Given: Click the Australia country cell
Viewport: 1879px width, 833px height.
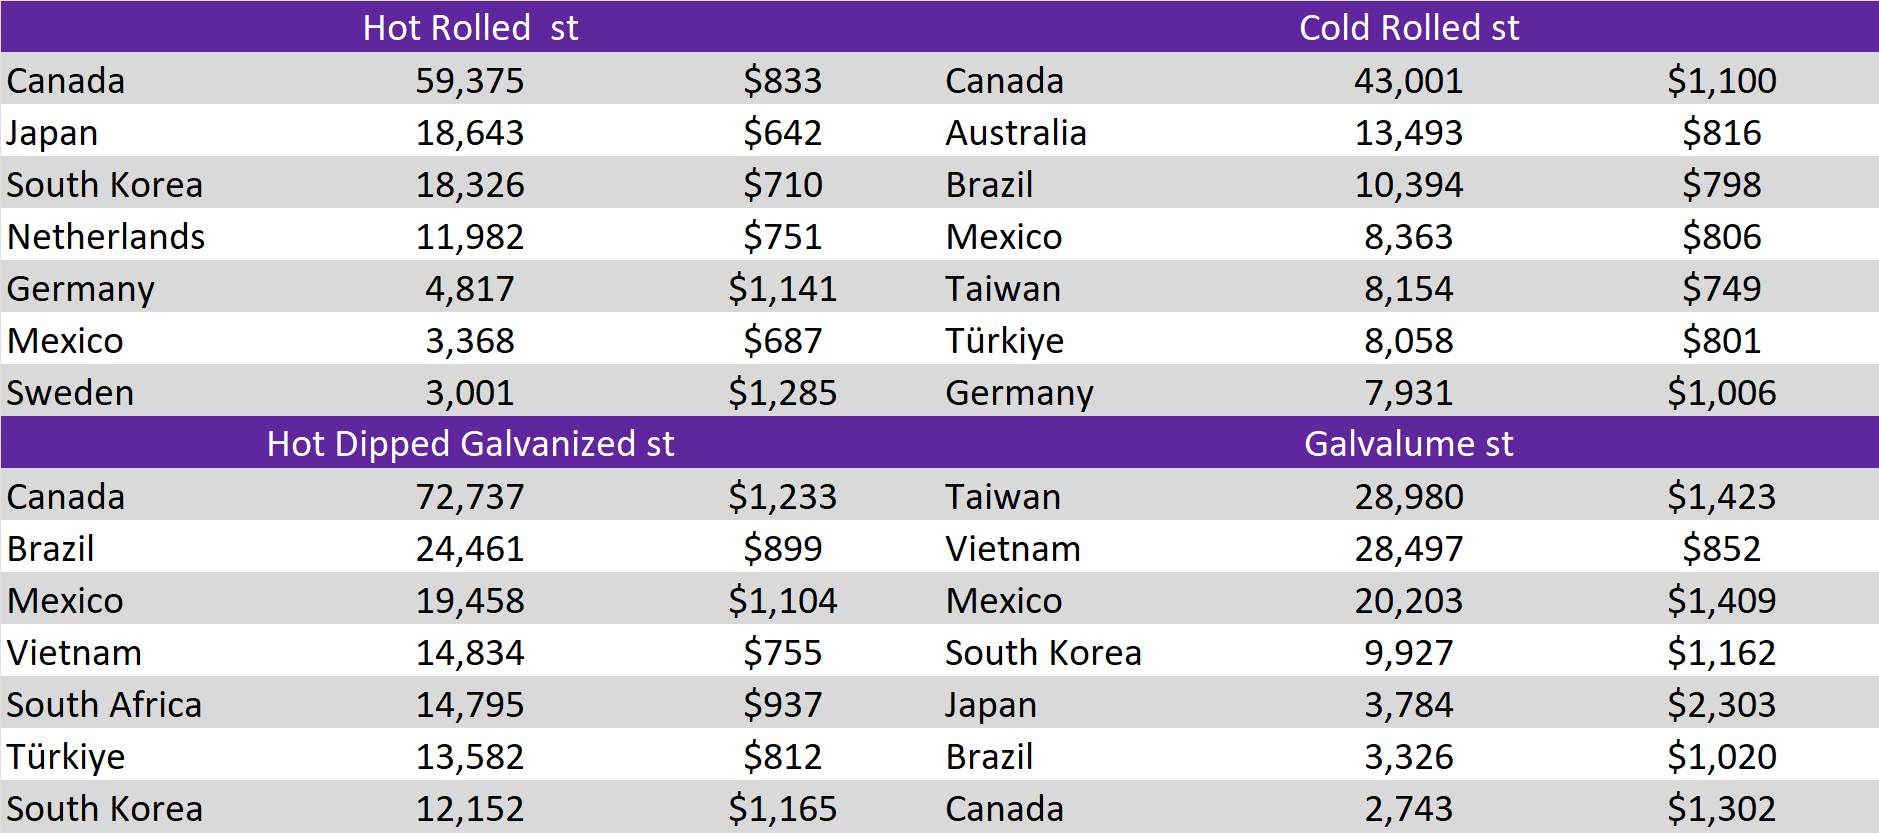Looking at the screenshot, I should (x=1016, y=133).
